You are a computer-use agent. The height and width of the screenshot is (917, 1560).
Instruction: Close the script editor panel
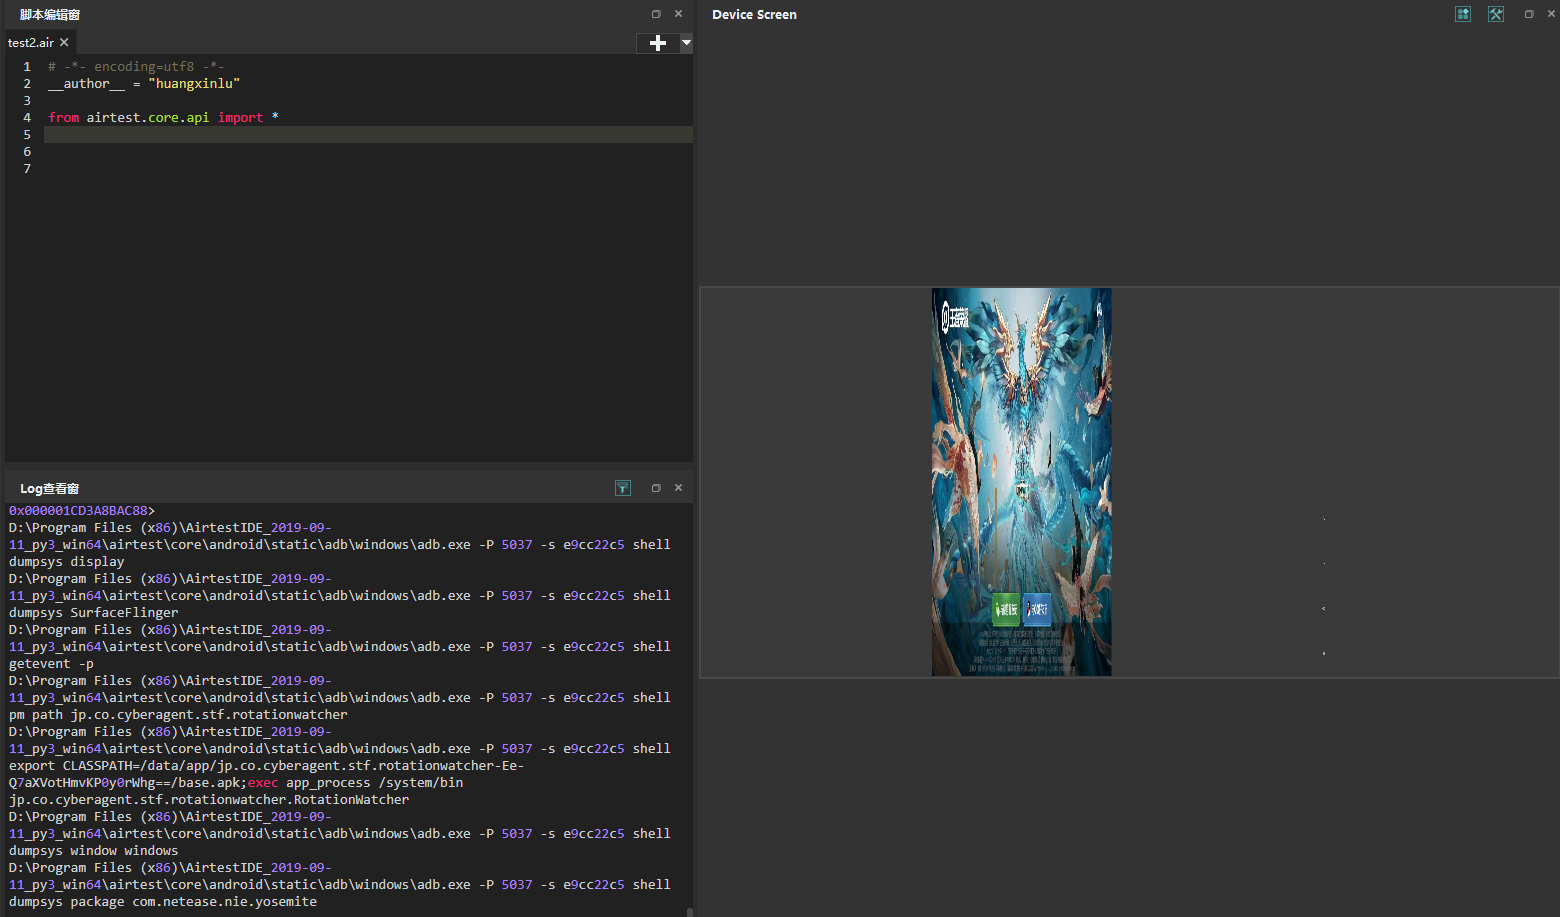(679, 14)
